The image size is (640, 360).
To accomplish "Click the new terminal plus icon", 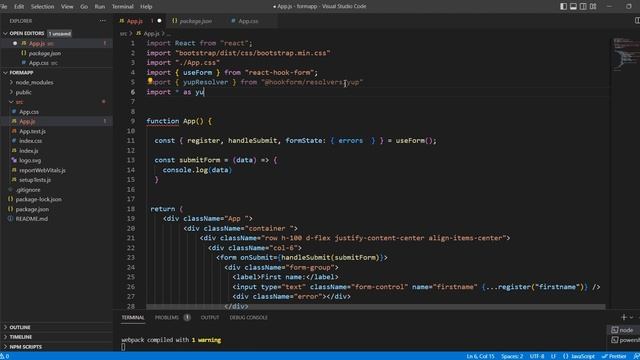I will (623, 317).
